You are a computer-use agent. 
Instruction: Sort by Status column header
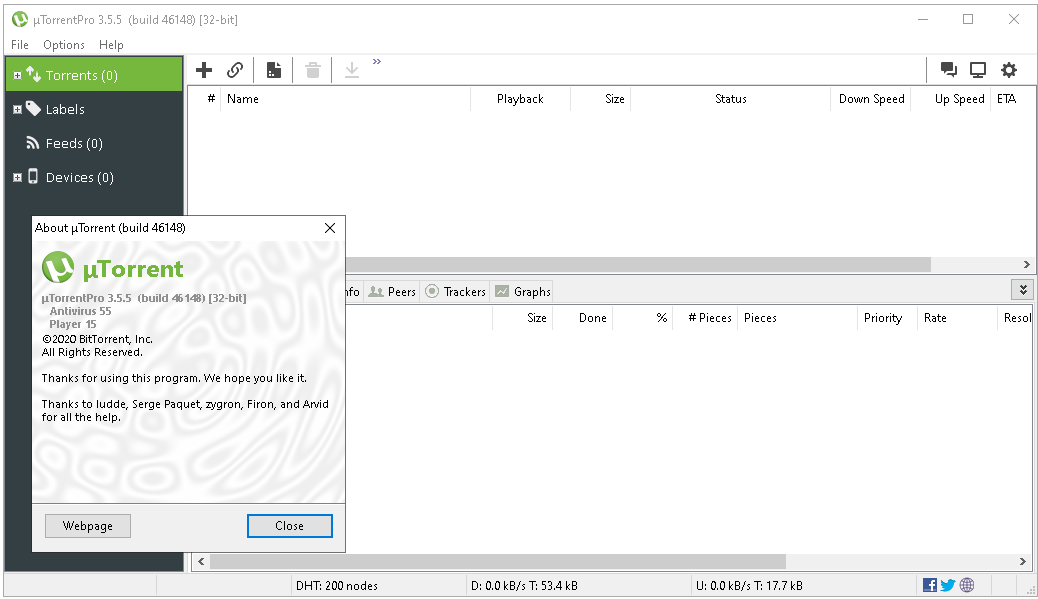pyautogui.click(x=730, y=99)
